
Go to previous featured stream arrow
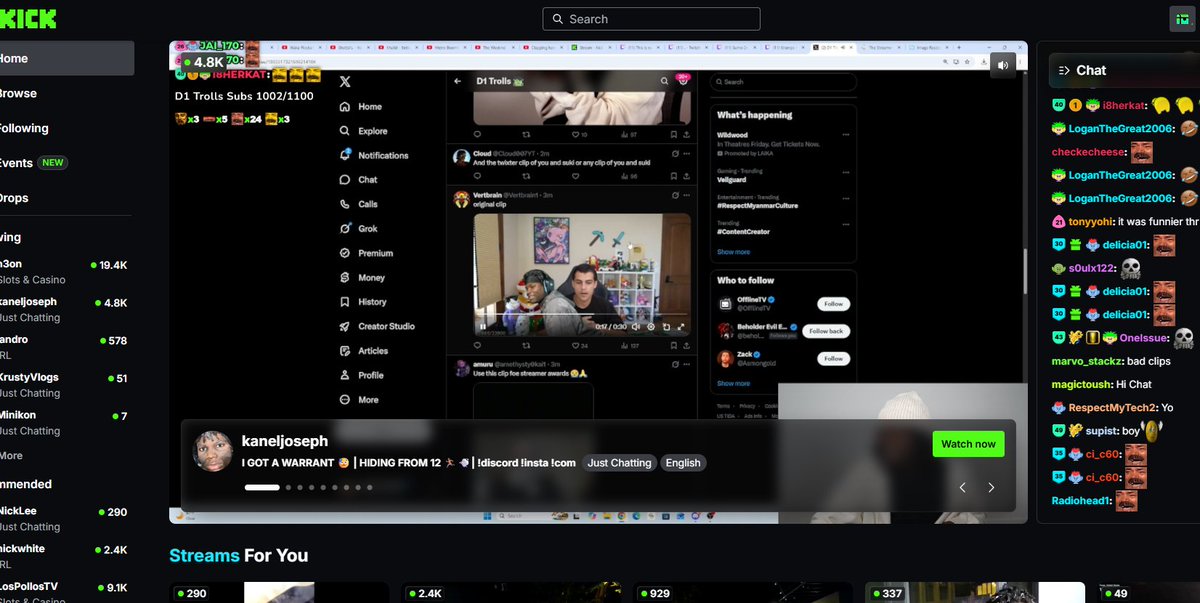pos(962,488)
